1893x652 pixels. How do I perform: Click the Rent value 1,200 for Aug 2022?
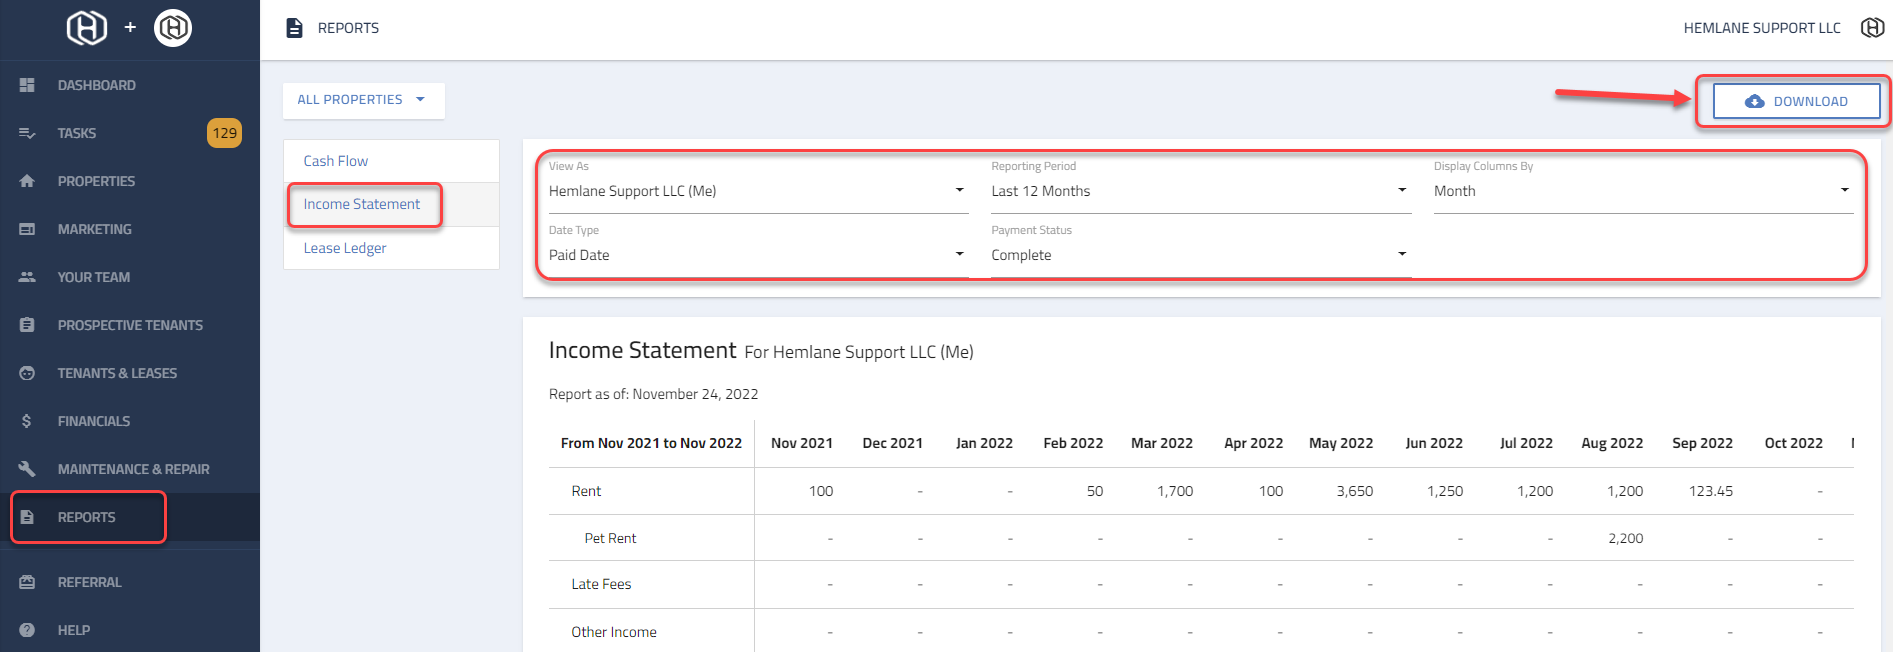[1625, 491]
